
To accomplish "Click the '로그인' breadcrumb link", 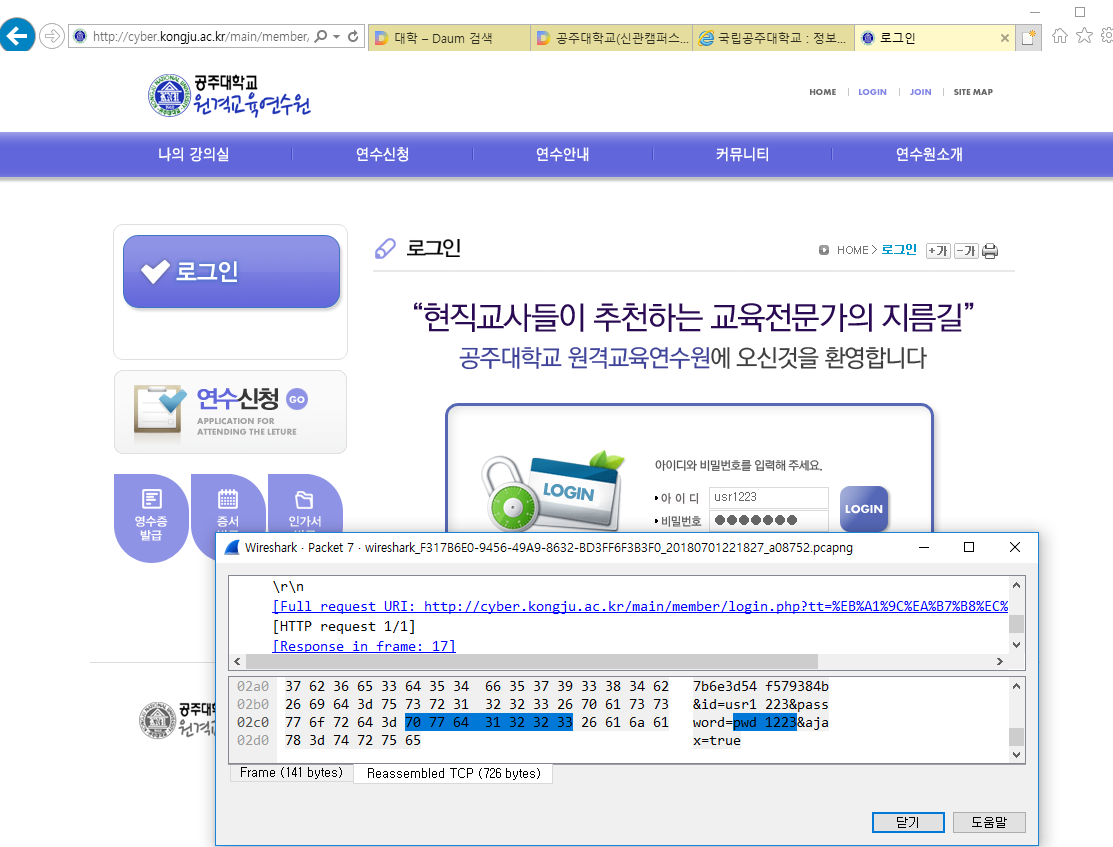I will tap(899, 250).
